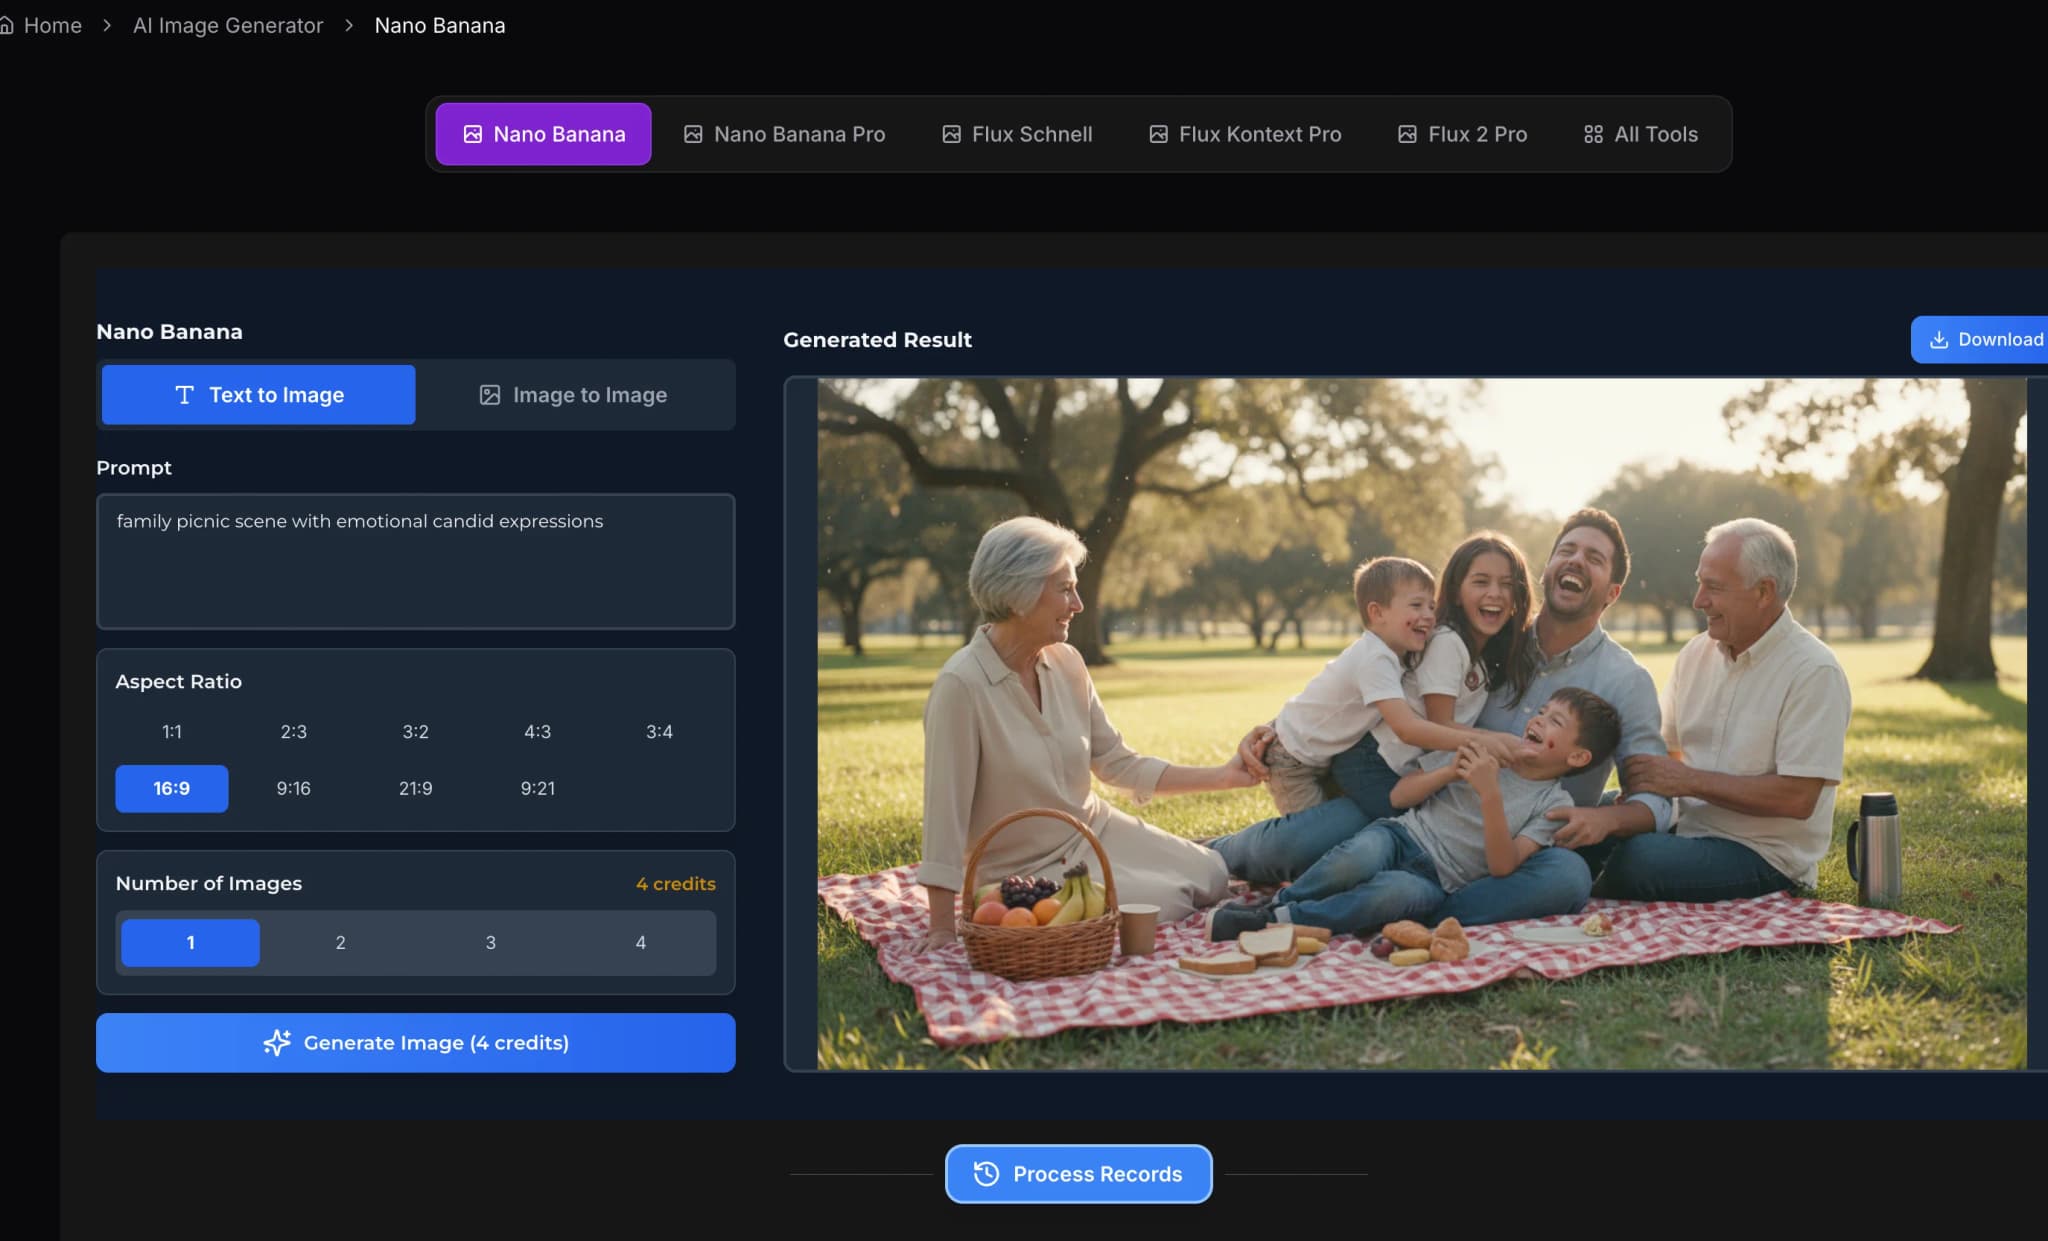The width and height of the screenshot is (2048, 1241).
Task: Click the Image to Image picture icon
Action: (489, 395)
